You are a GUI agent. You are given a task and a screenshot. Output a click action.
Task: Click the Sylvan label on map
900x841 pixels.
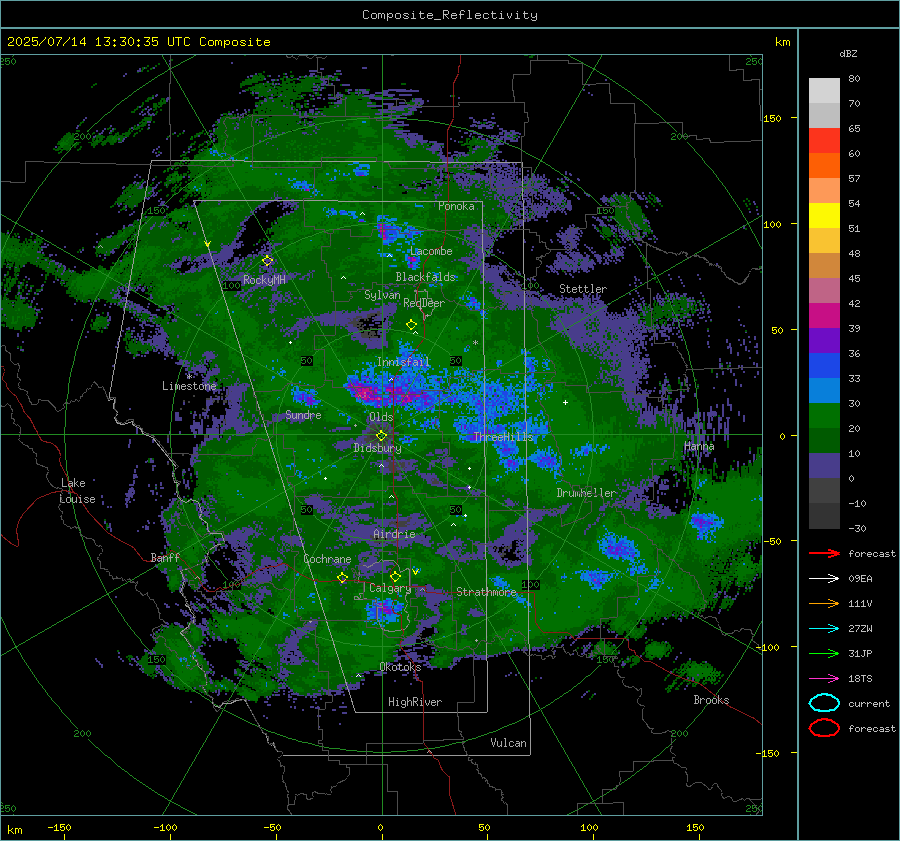[382, 295]
